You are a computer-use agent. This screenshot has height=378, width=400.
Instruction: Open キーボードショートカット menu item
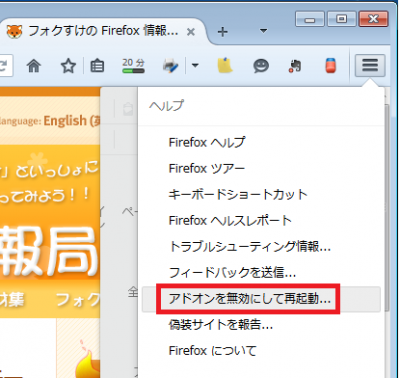click(x=261, y=194)
